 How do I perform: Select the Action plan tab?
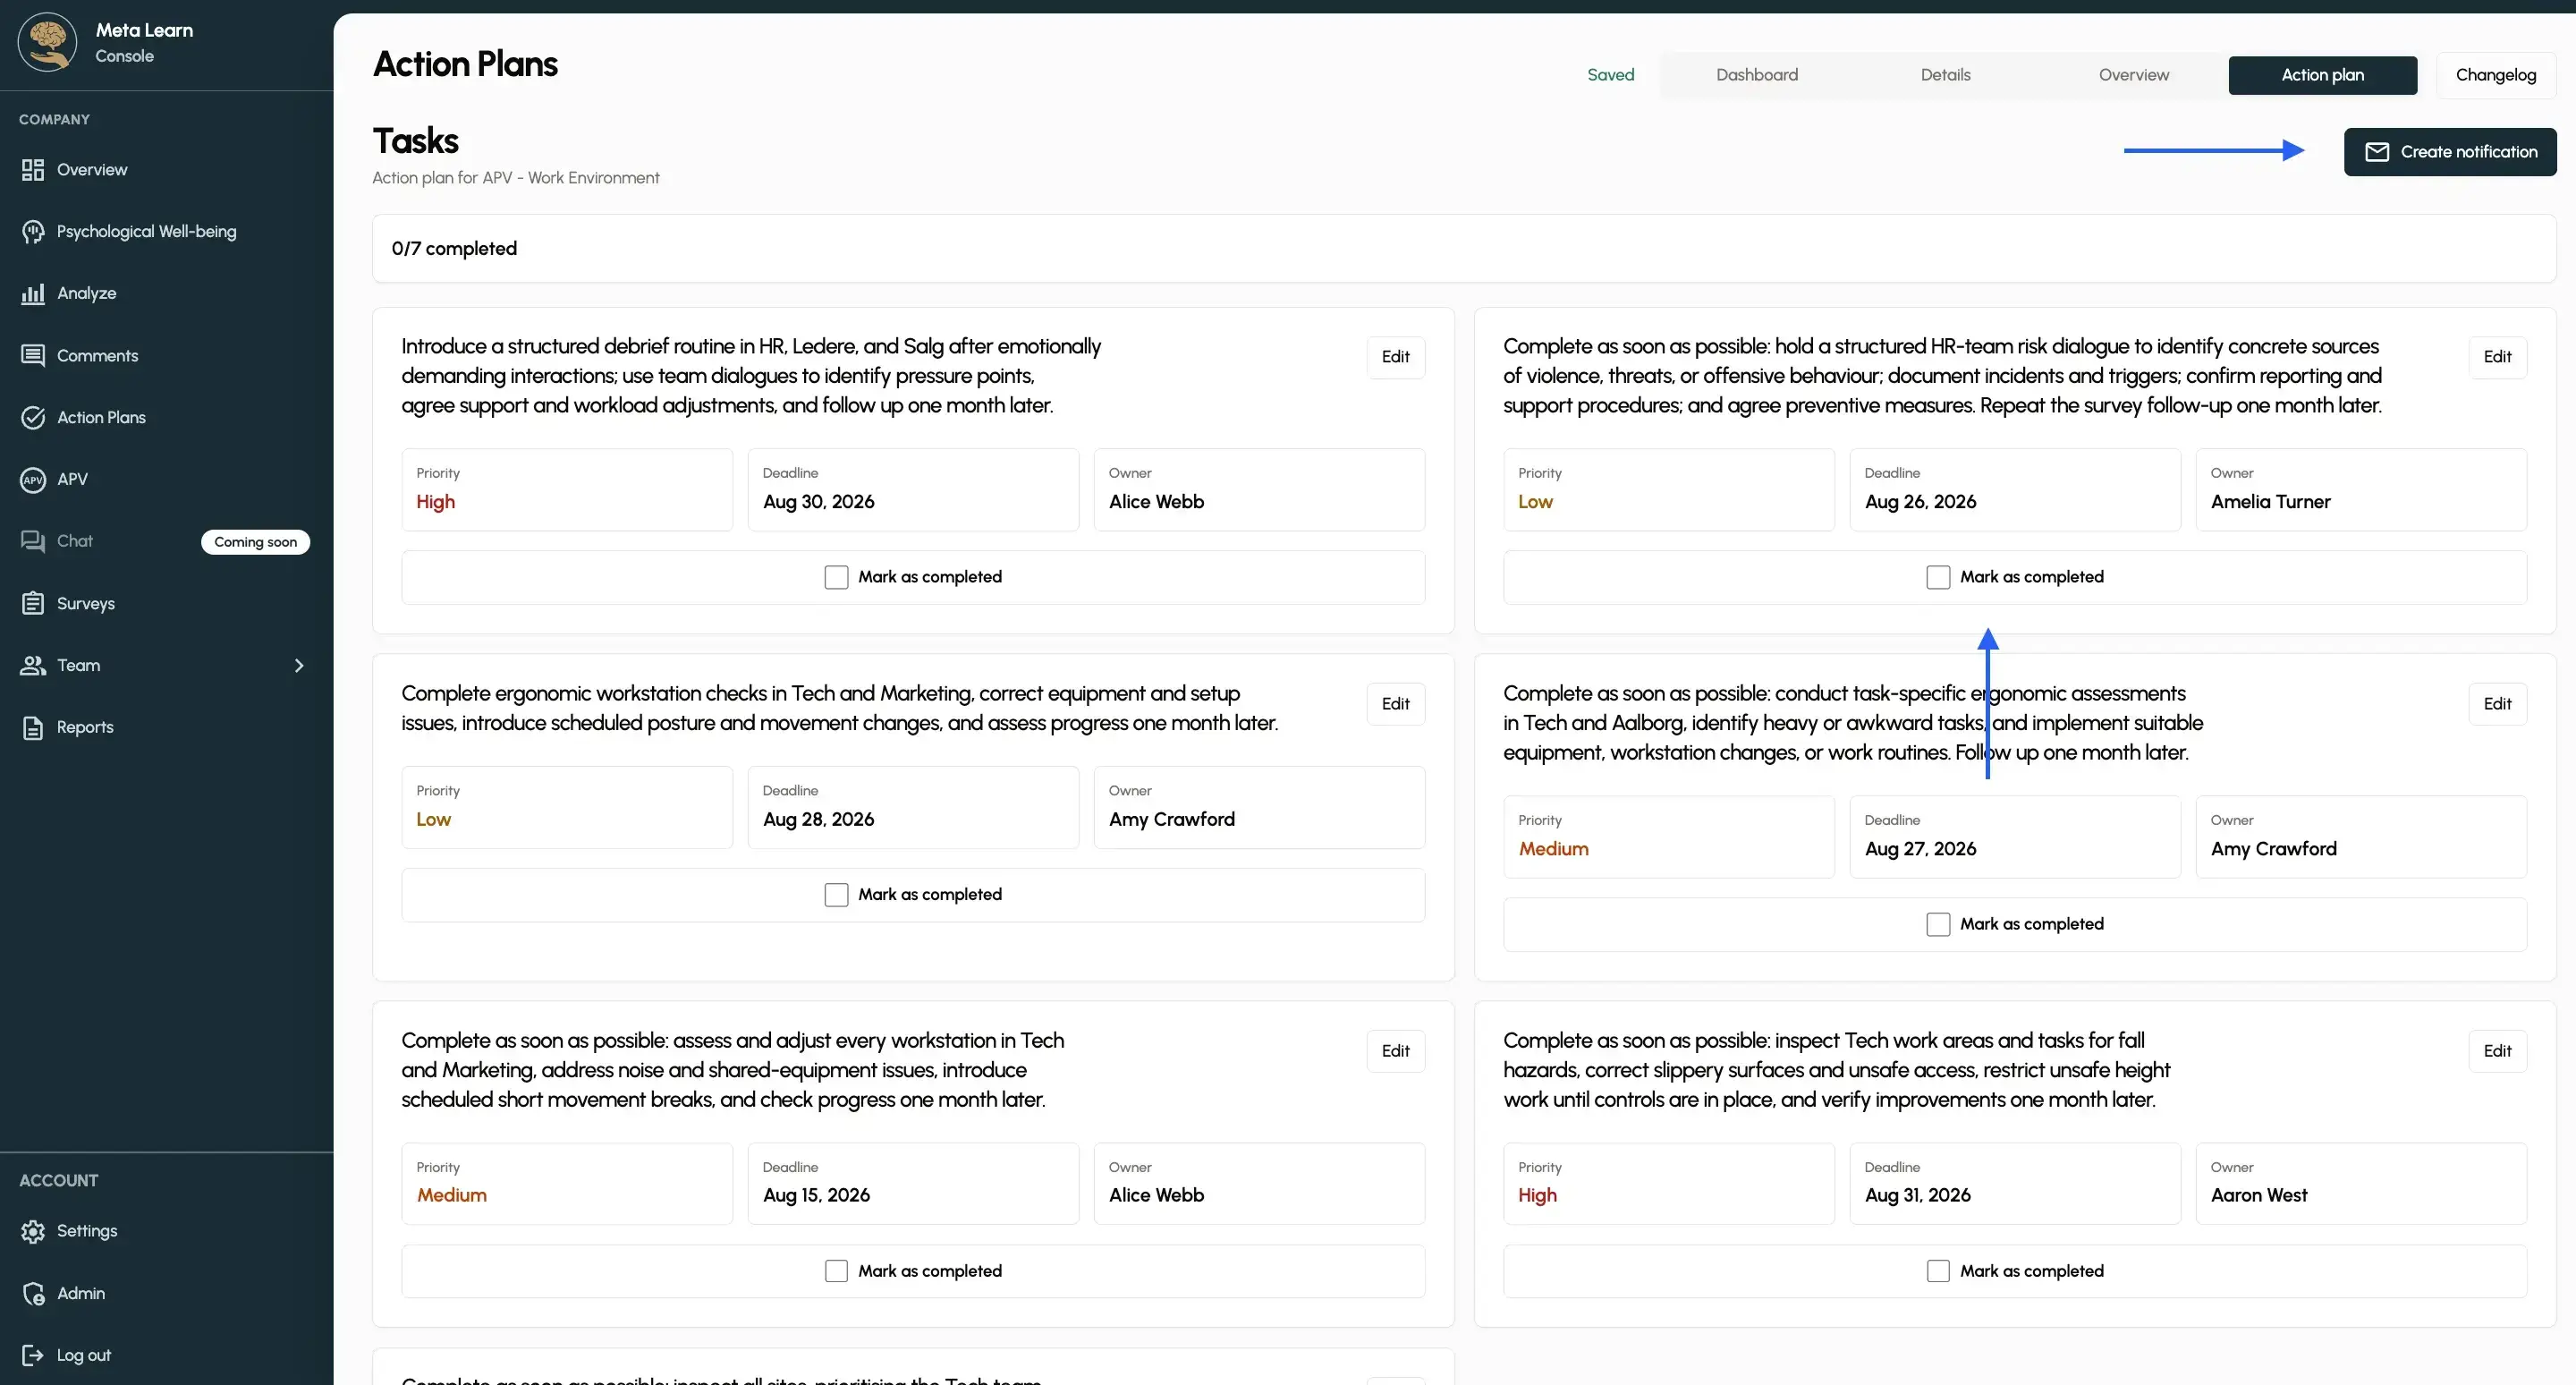pyautogui.click(x=2322, y=75)
